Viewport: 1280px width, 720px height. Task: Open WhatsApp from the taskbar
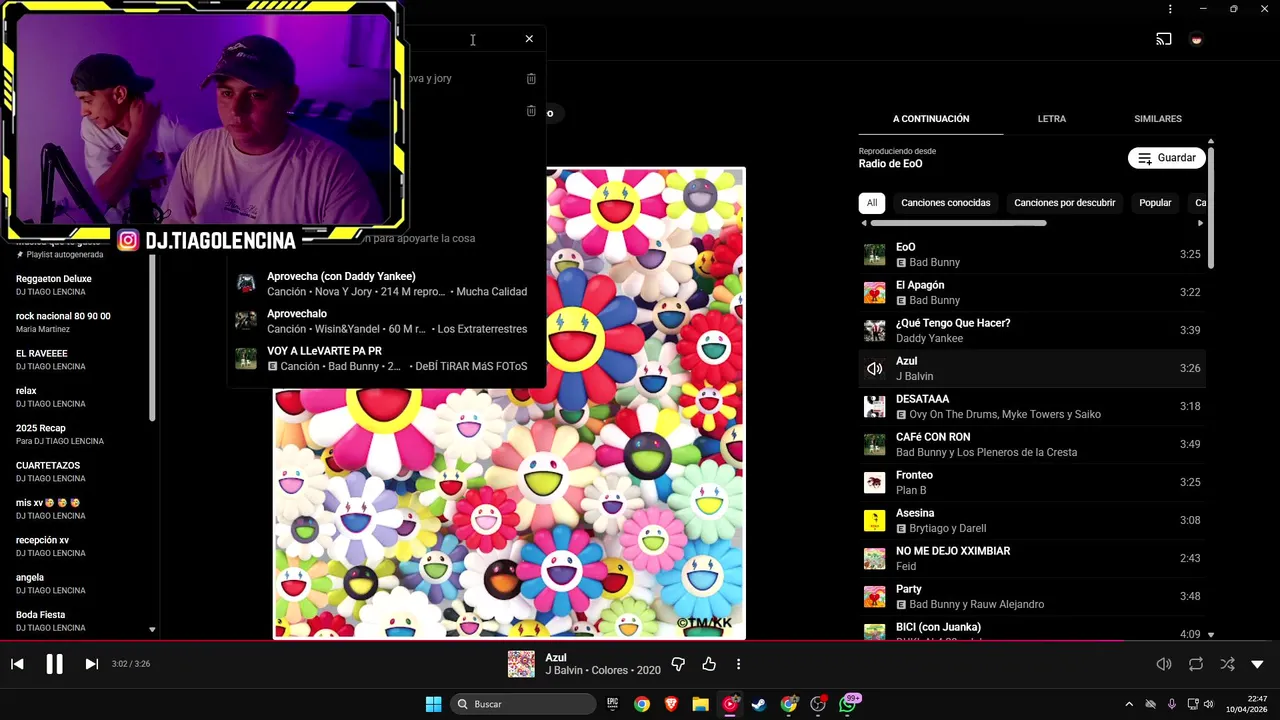click(x=848, y=704)
